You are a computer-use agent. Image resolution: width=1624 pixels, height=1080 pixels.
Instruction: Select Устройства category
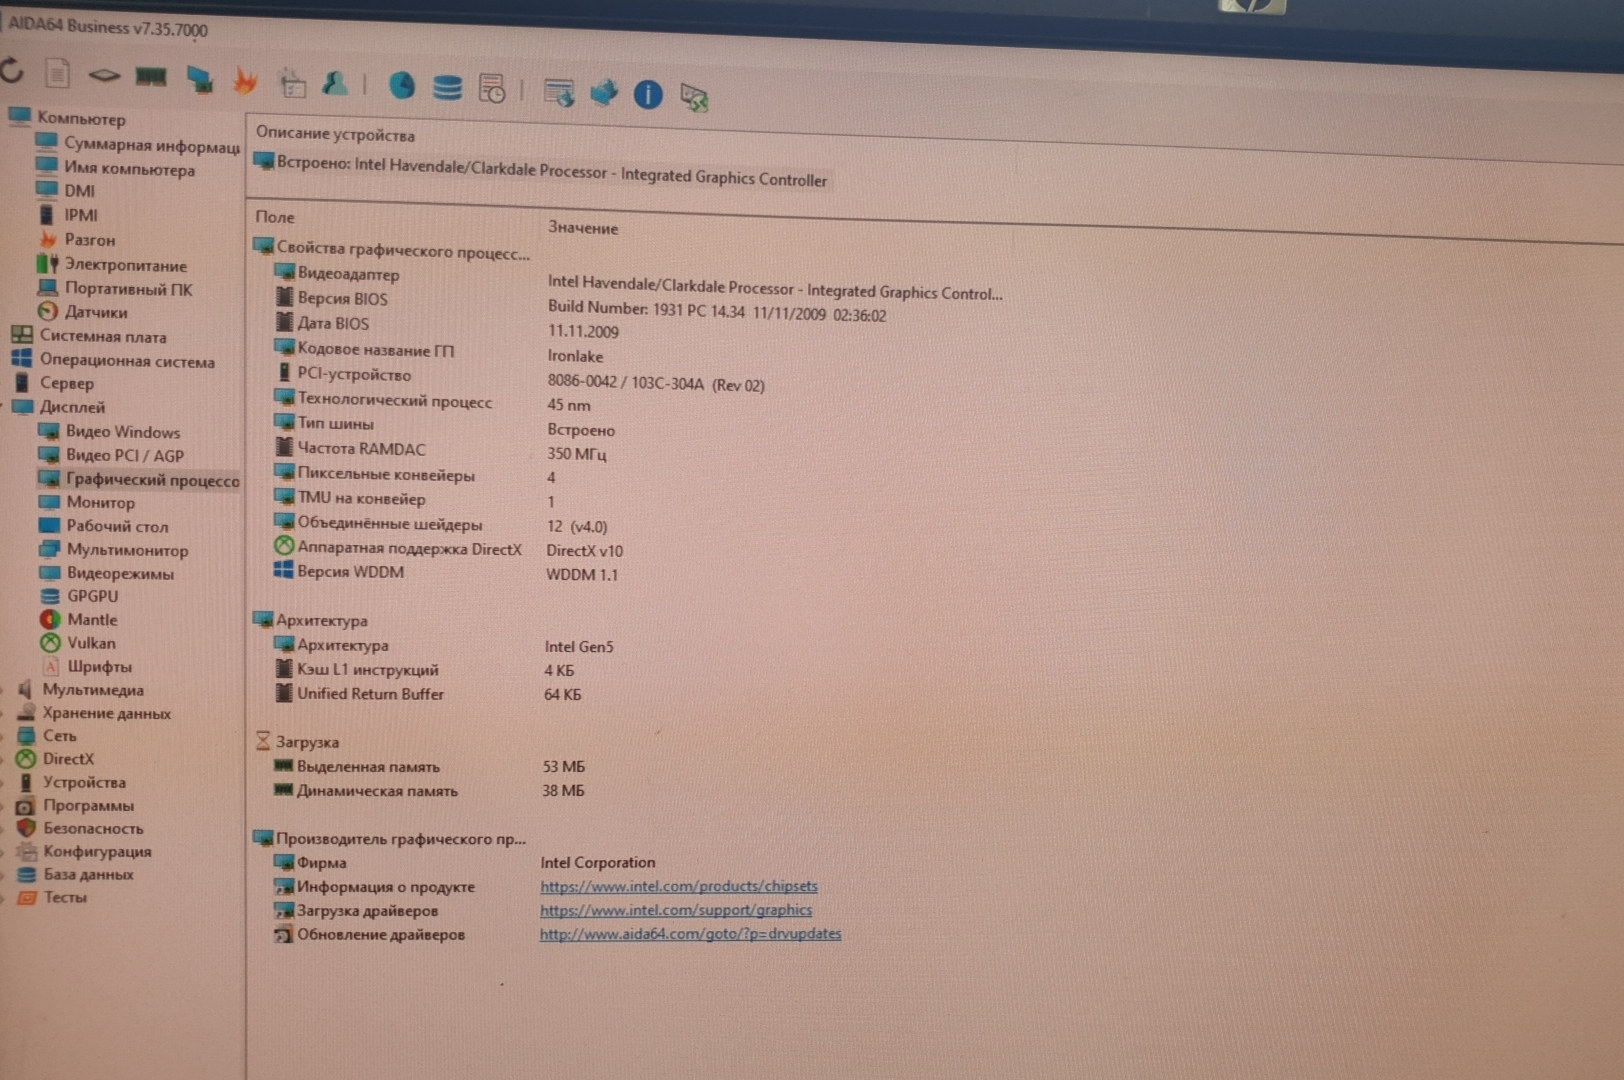click(72, 782)
